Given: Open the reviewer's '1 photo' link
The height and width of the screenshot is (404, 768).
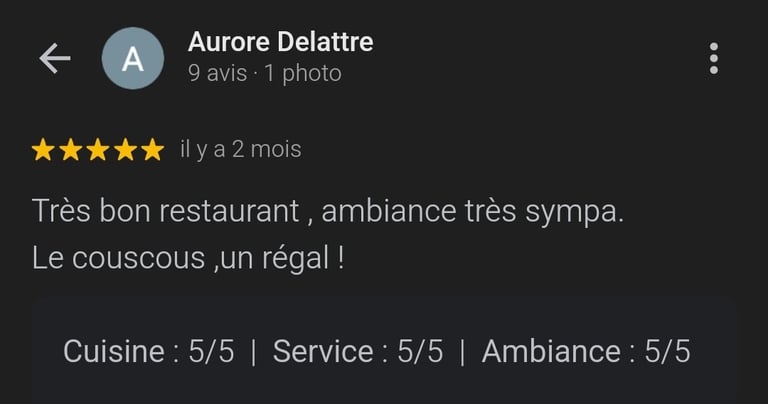Looking at the screenshot, I should (x=303, y=73).
